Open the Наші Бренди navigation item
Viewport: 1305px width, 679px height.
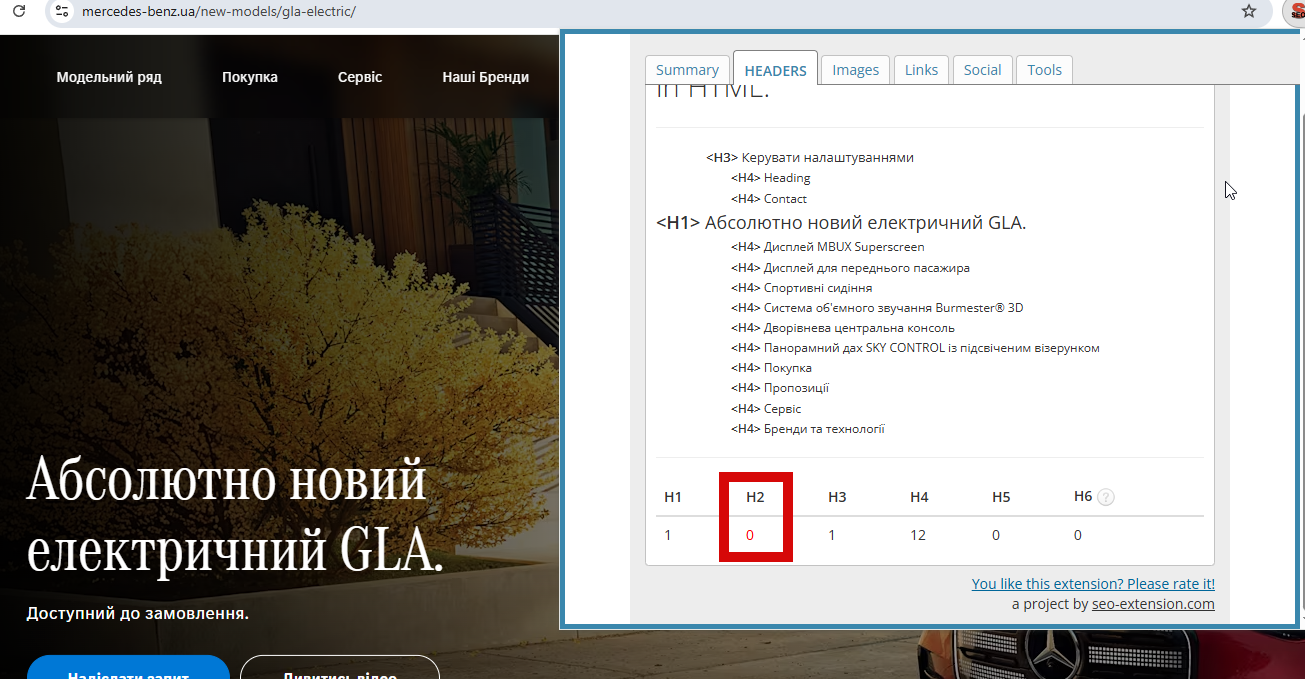(x=486, y=77)
